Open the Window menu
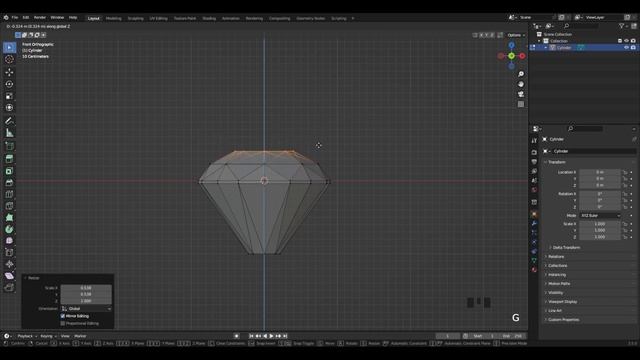The width and height of the screenshot is (640, 360). [x=57, y=18]
